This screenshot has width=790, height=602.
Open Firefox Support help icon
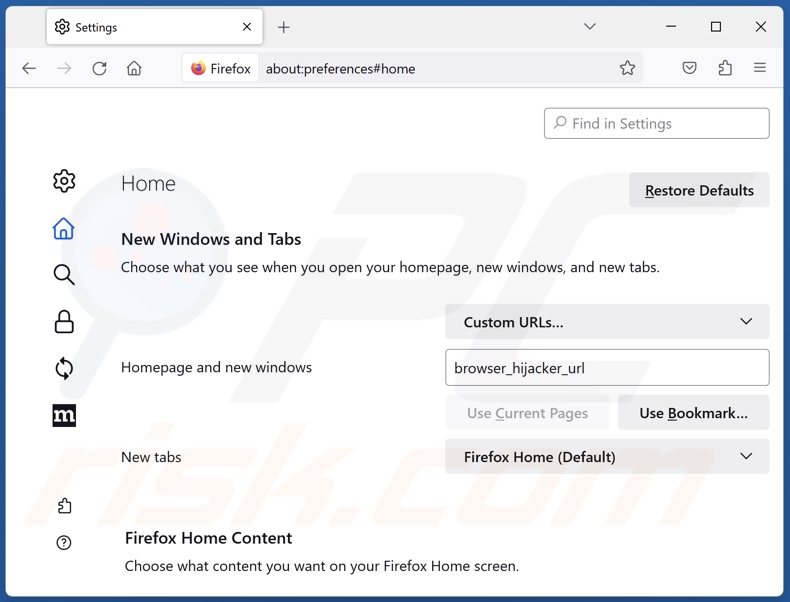tap(64, 543)
